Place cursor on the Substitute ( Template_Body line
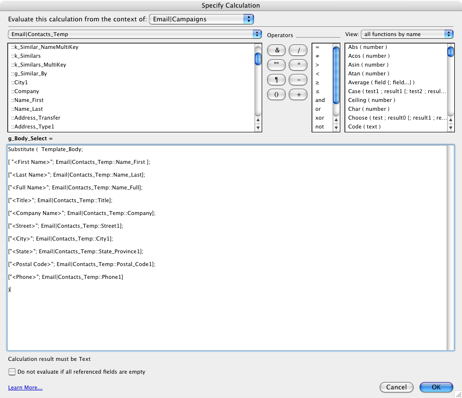This screenshot has width=462, height=398. click(45, 149)
